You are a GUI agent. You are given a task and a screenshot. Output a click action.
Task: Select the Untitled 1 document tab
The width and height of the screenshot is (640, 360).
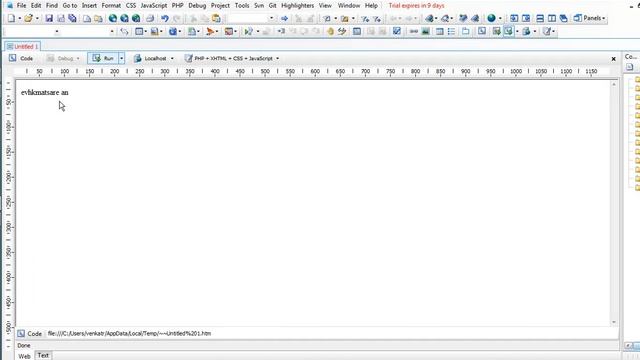pos(23,47)
